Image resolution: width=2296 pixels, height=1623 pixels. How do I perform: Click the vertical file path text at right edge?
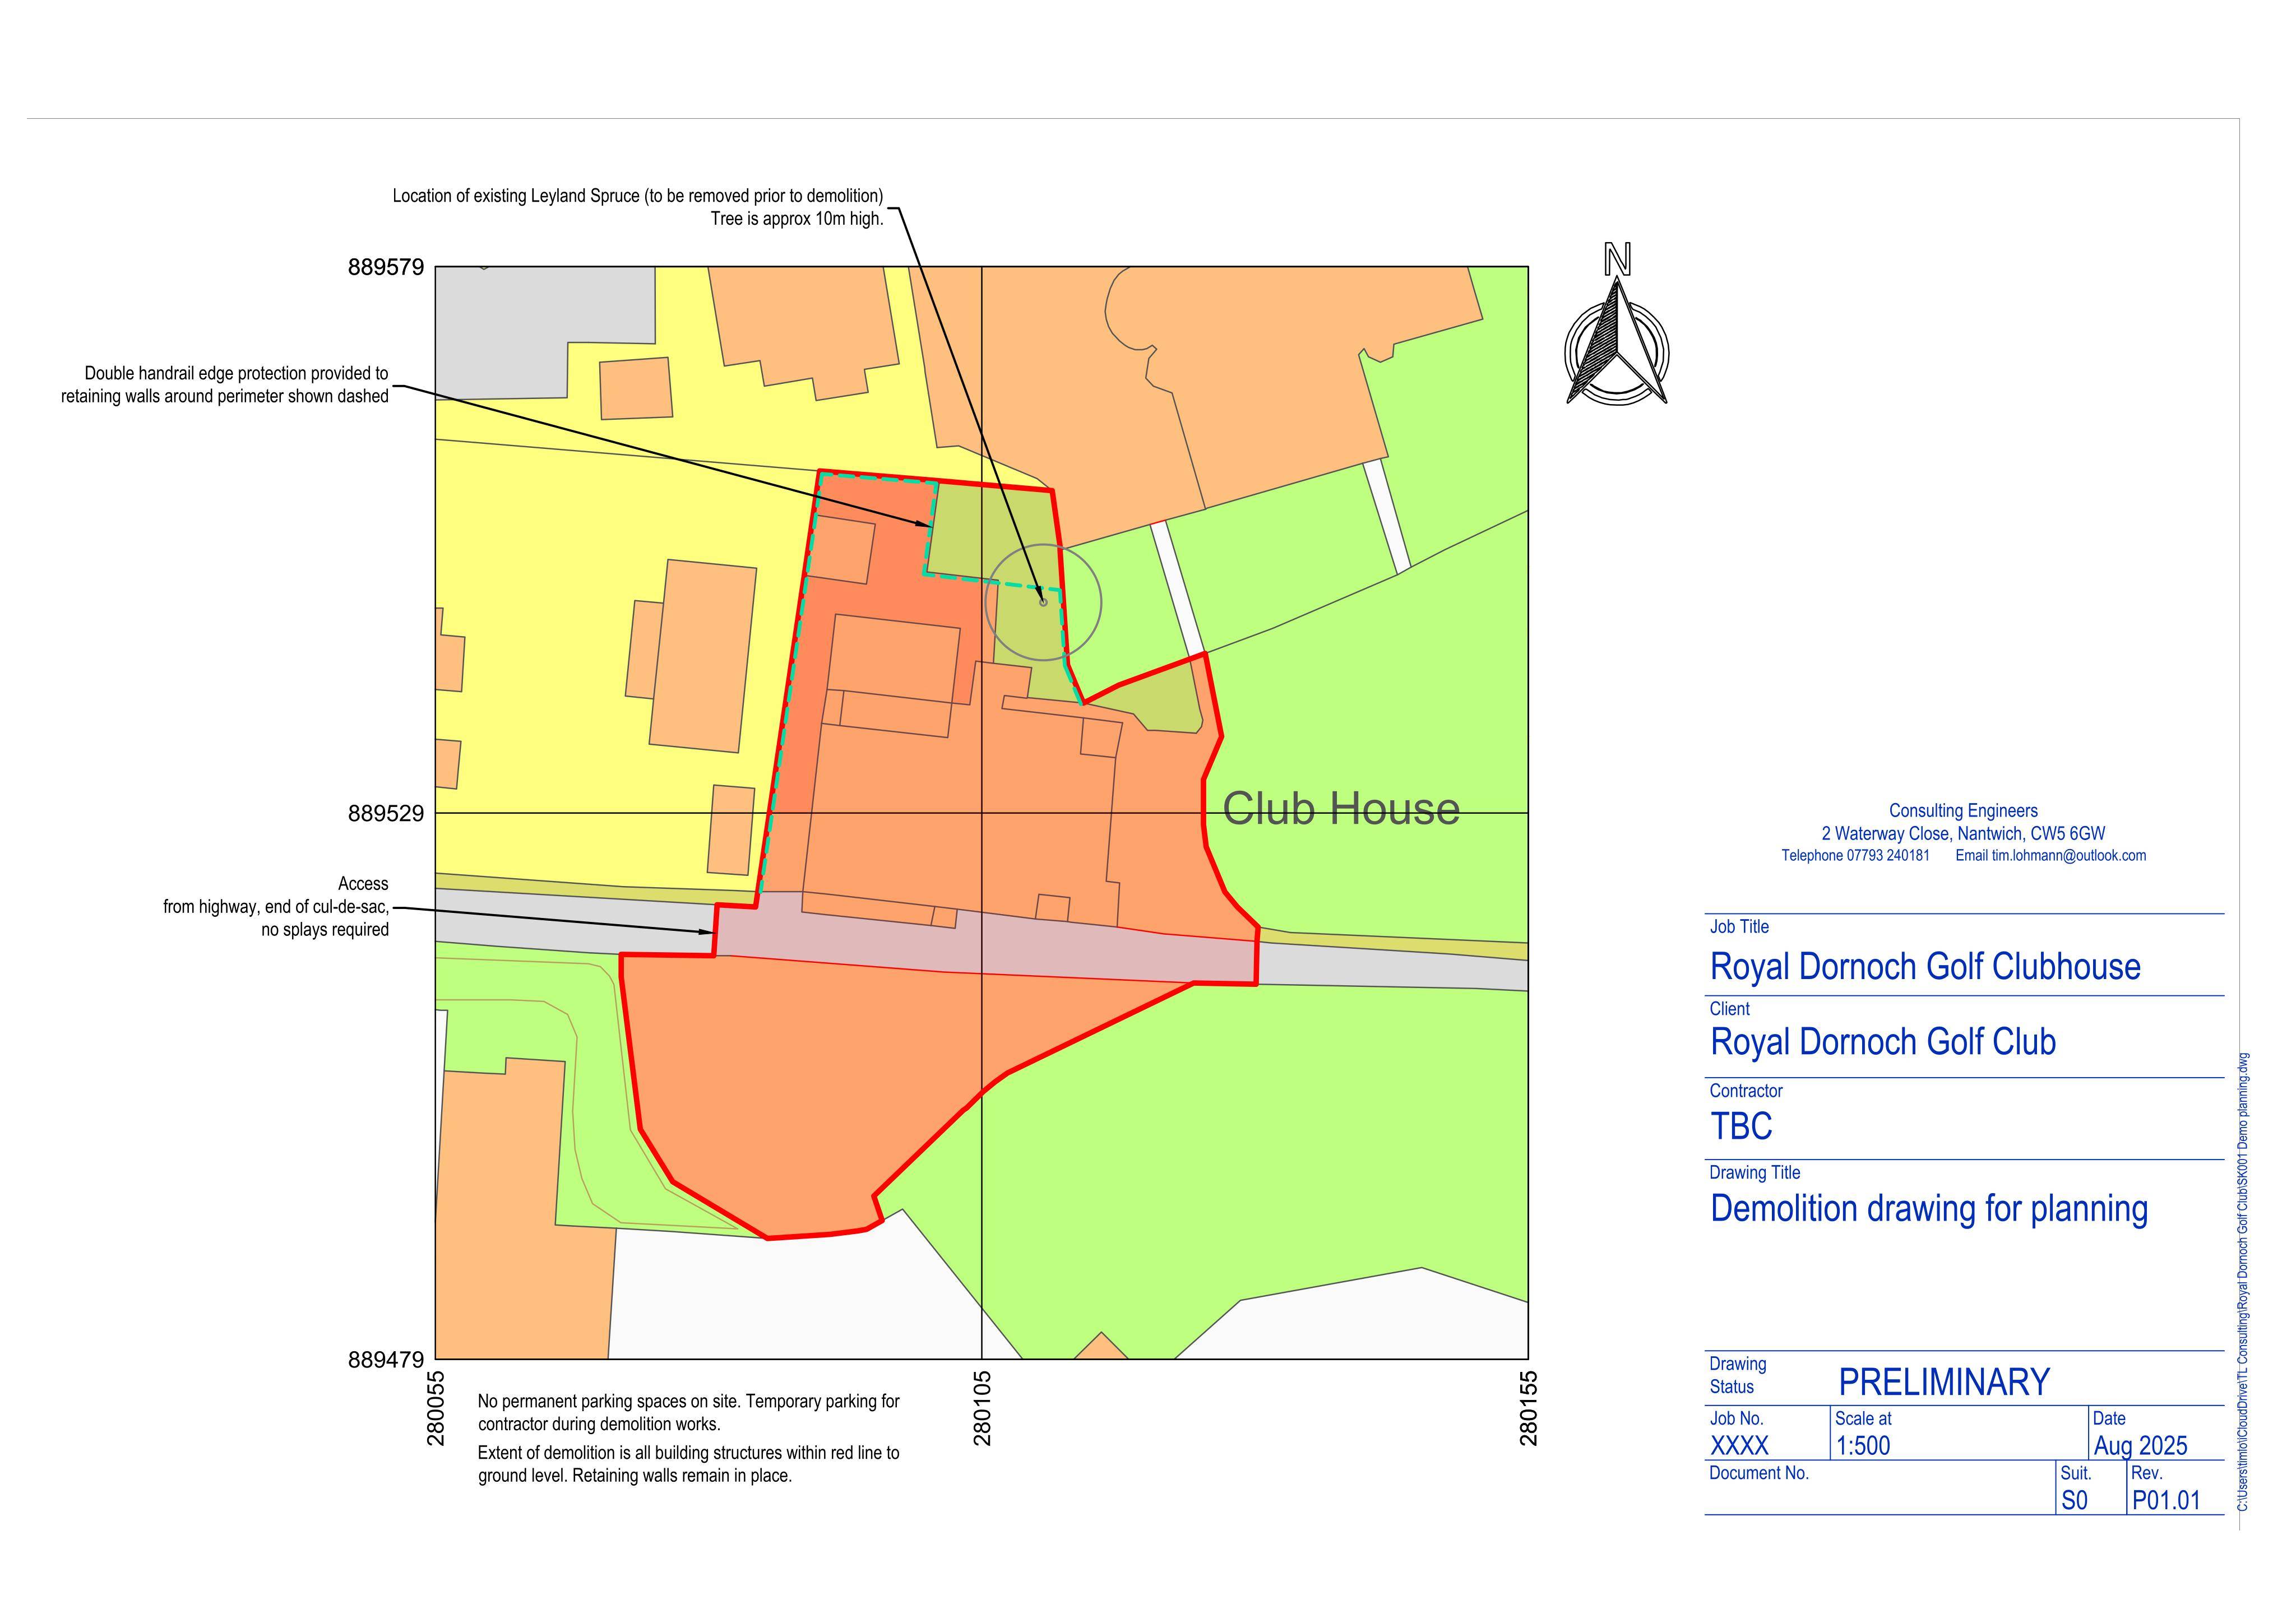point(2243,1283)
